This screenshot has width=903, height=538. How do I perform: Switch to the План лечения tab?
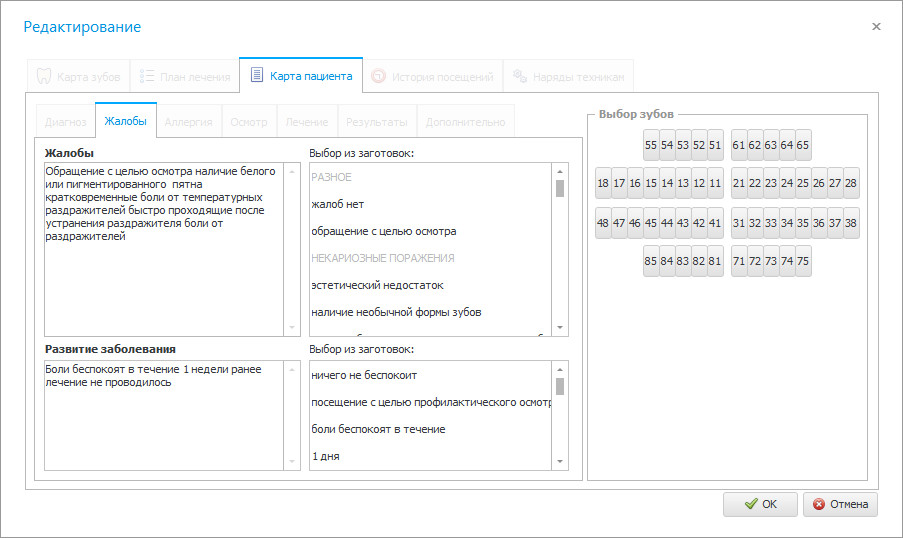coord(185,76)
